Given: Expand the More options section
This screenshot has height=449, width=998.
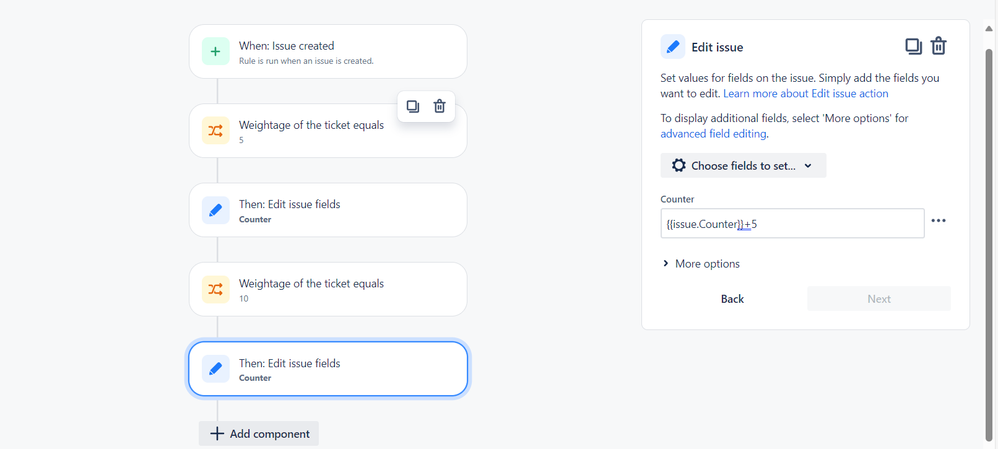Looking at the screenshot, I should tap(701, 264).
